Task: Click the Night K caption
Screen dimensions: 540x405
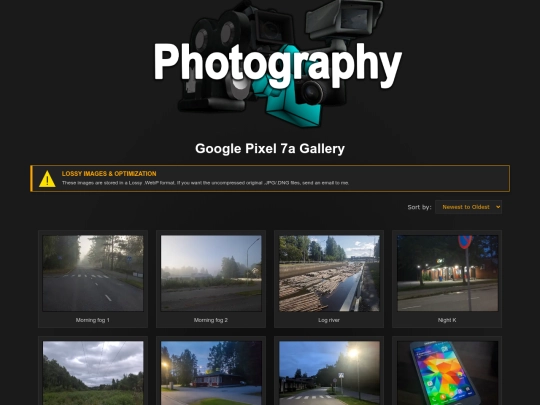Action: (447, 320)
